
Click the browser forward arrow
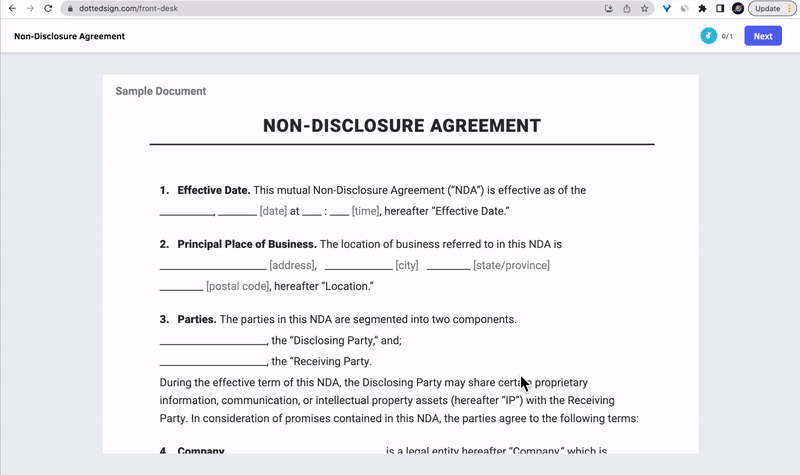[x=30, y=9]
